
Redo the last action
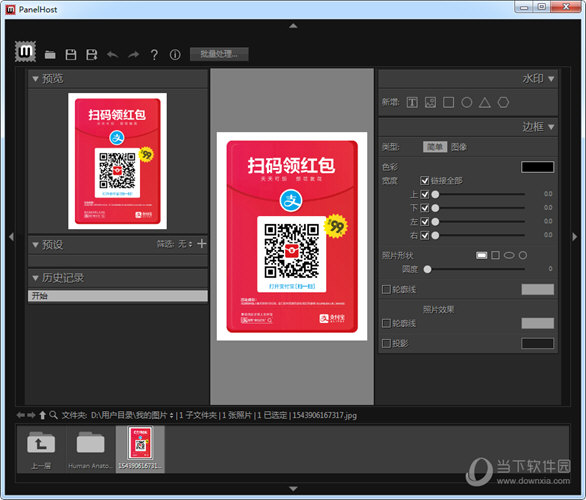coord(133,55)
